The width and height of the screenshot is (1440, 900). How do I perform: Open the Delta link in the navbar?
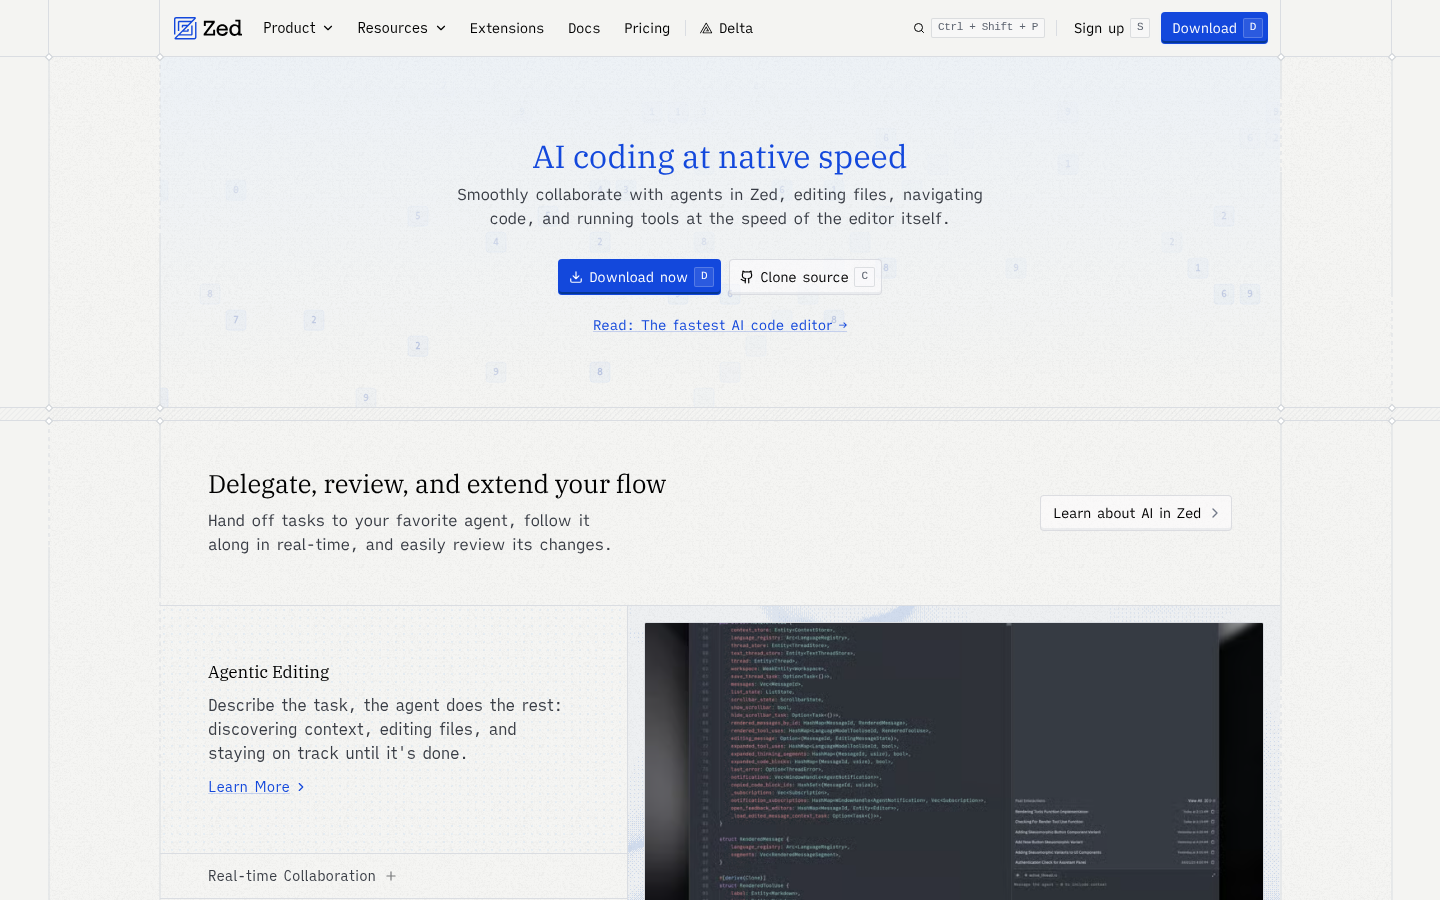727,28
